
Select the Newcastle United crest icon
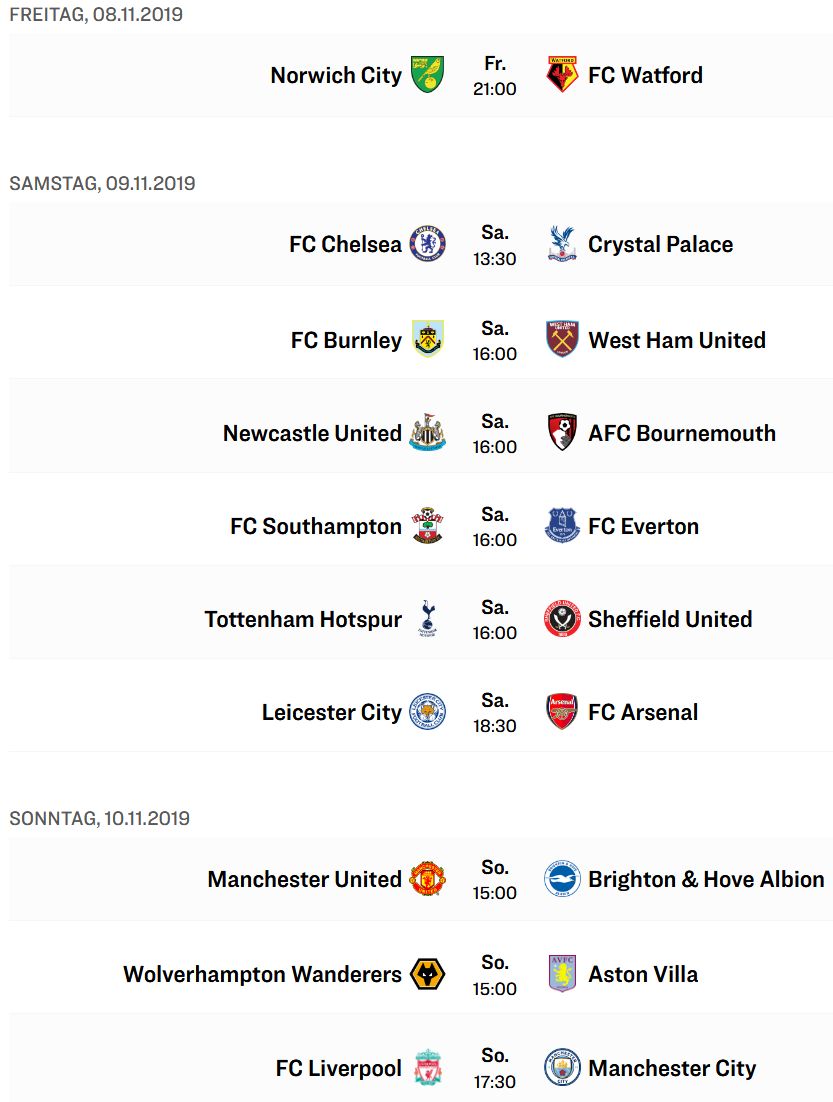click(427, 432)
